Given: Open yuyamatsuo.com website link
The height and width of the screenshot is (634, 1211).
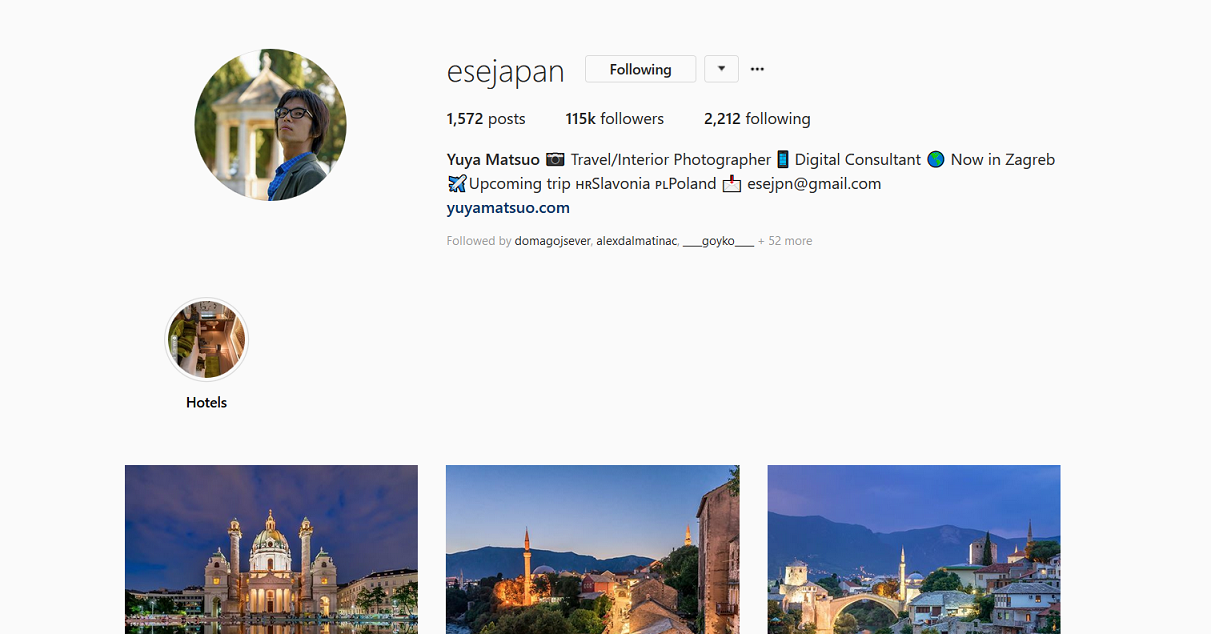Looking at the screenshot, I should click(x=508, y=208).
